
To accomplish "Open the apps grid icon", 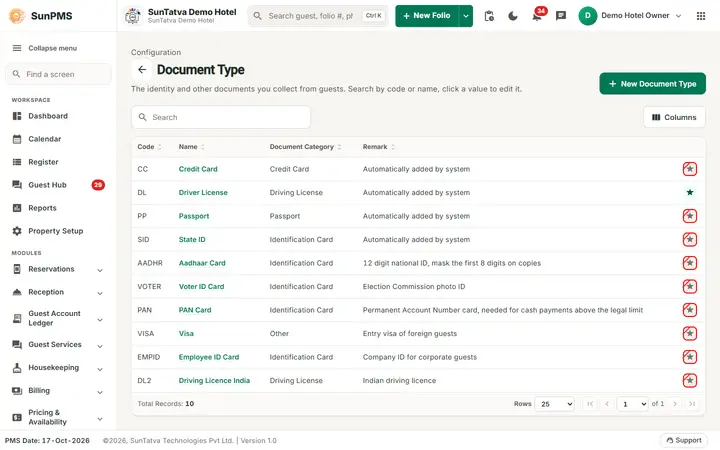I will coord(701,16).
